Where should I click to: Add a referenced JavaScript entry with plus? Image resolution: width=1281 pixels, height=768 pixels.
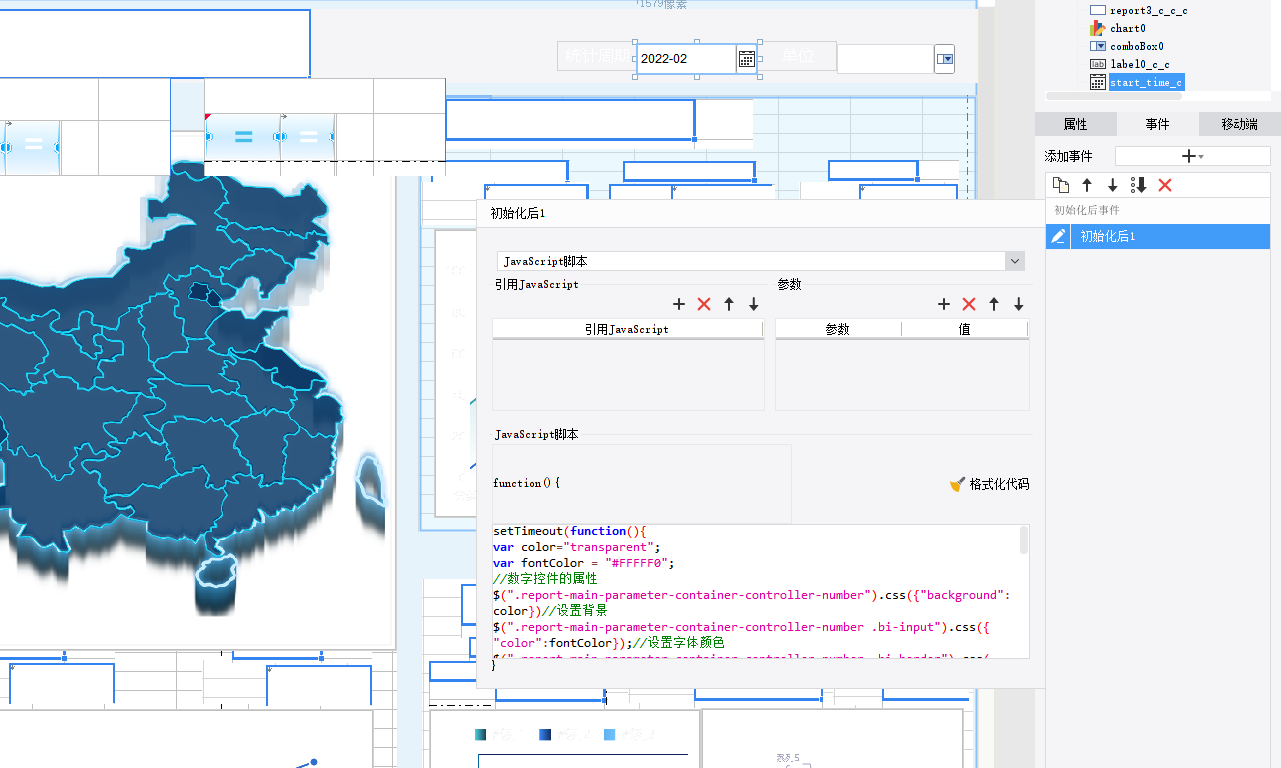pyautogui.click(x=679, y=304)
